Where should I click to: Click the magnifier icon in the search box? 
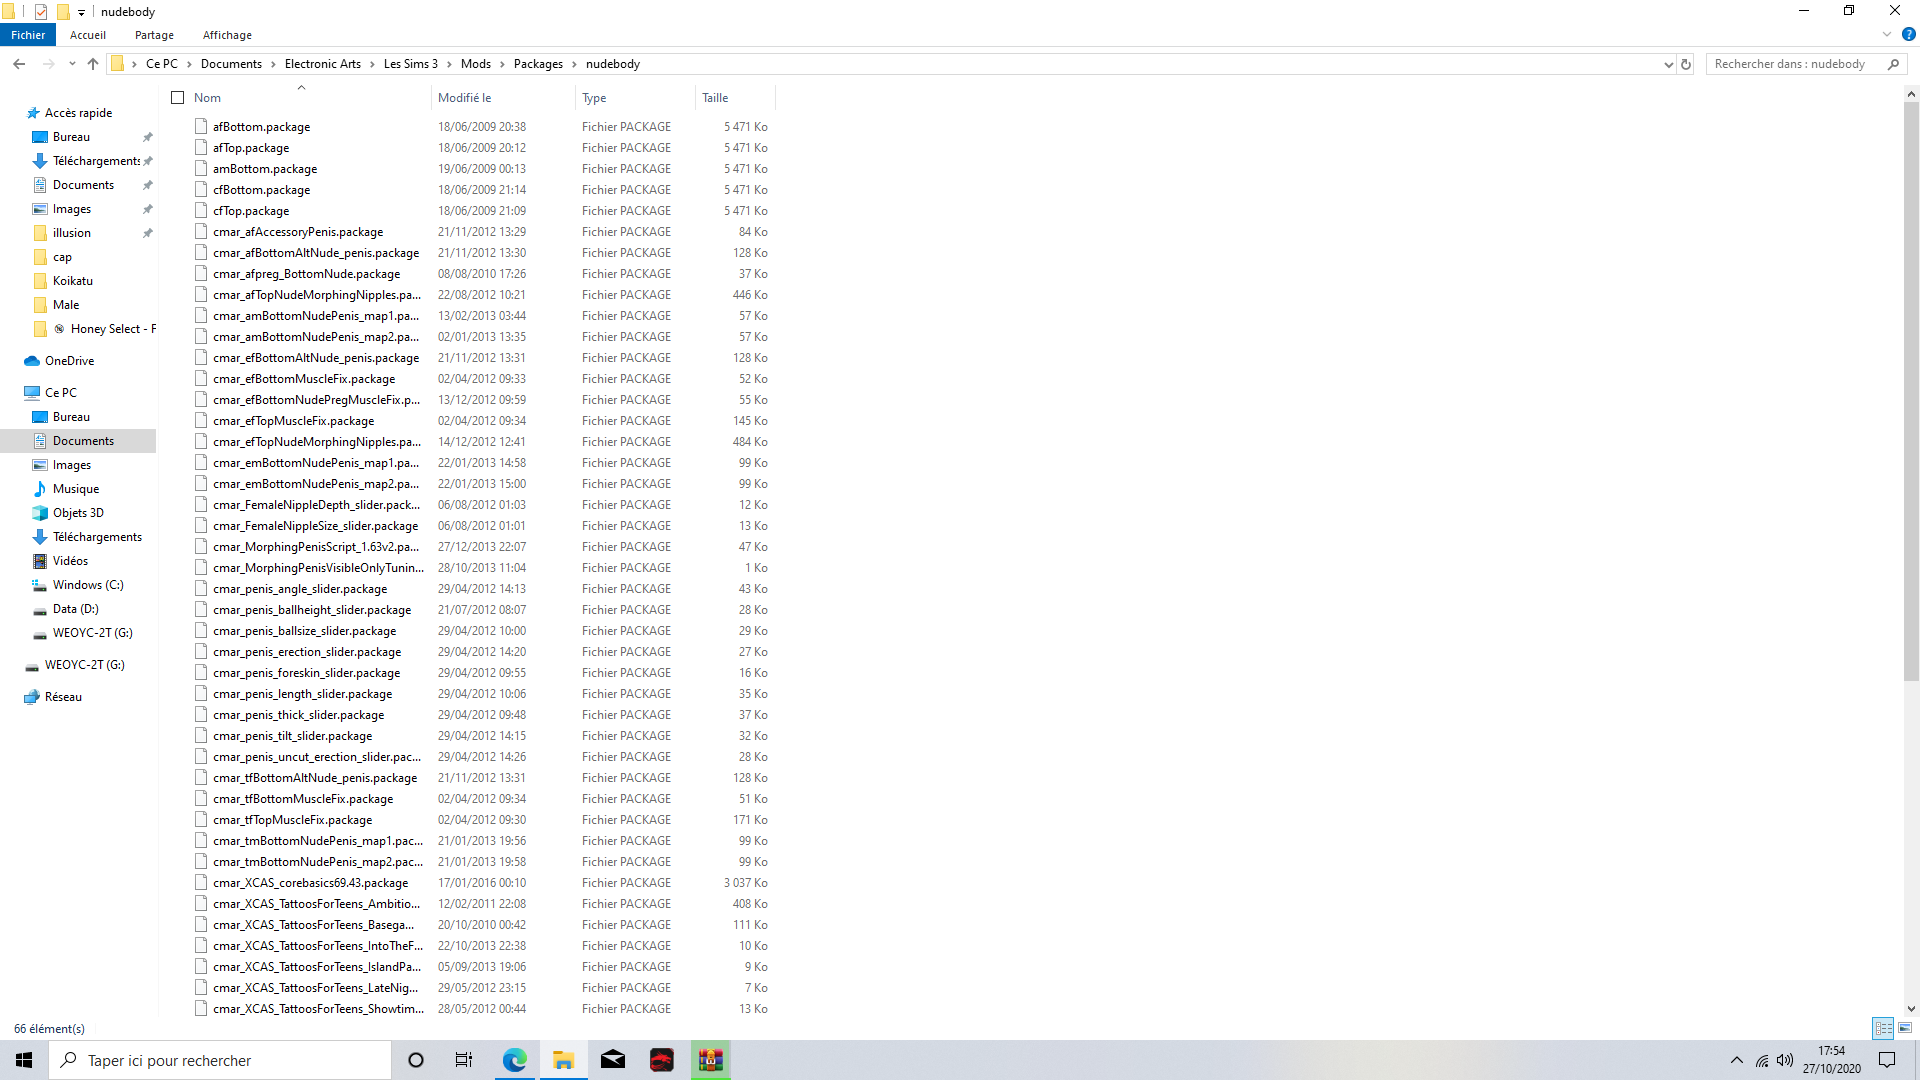pos(1893,64)
